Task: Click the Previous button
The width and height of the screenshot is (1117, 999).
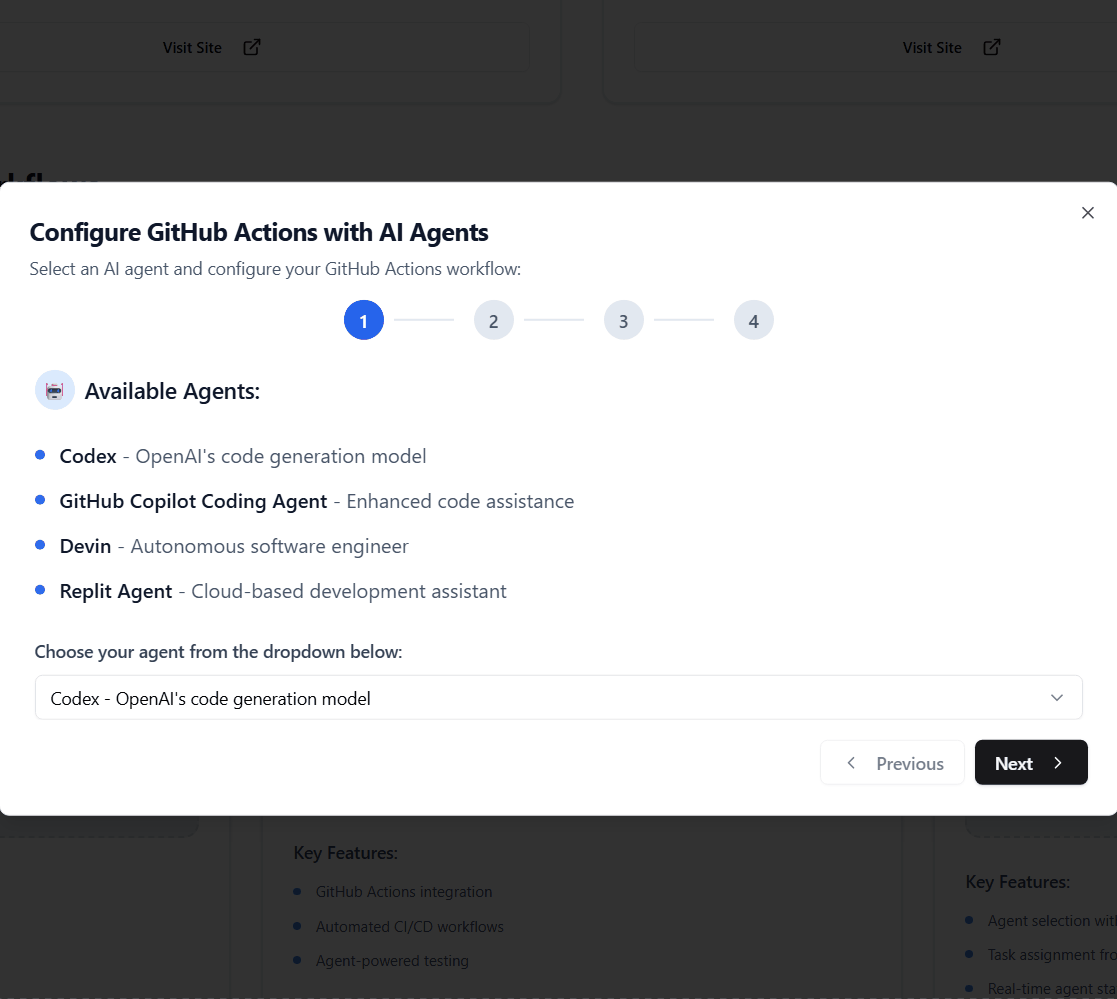Action: point(892,762)
